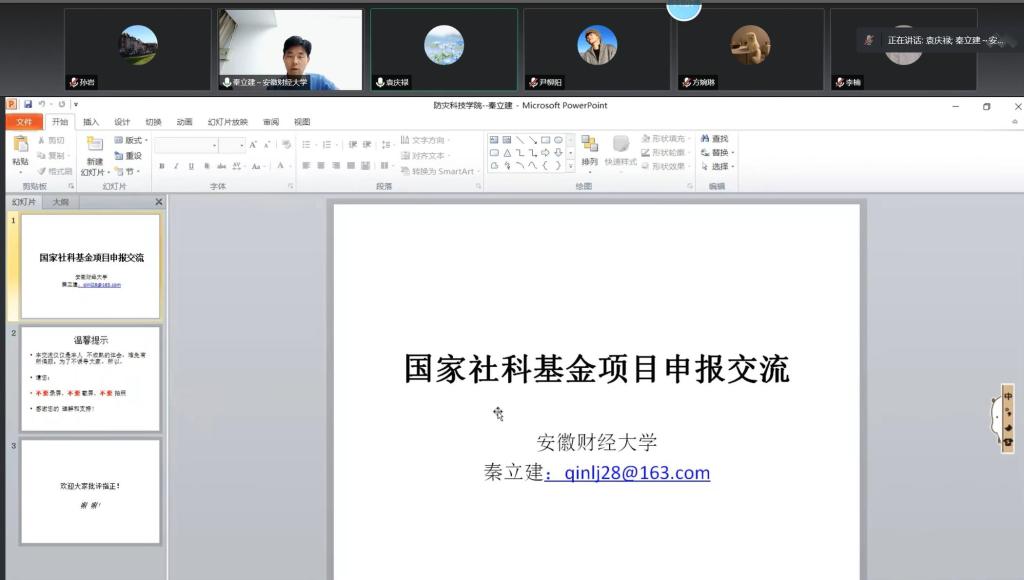Open the Insert (插入) ribbon tab
This screenshot has height=580, width=1024.
(x=91, y=122)
